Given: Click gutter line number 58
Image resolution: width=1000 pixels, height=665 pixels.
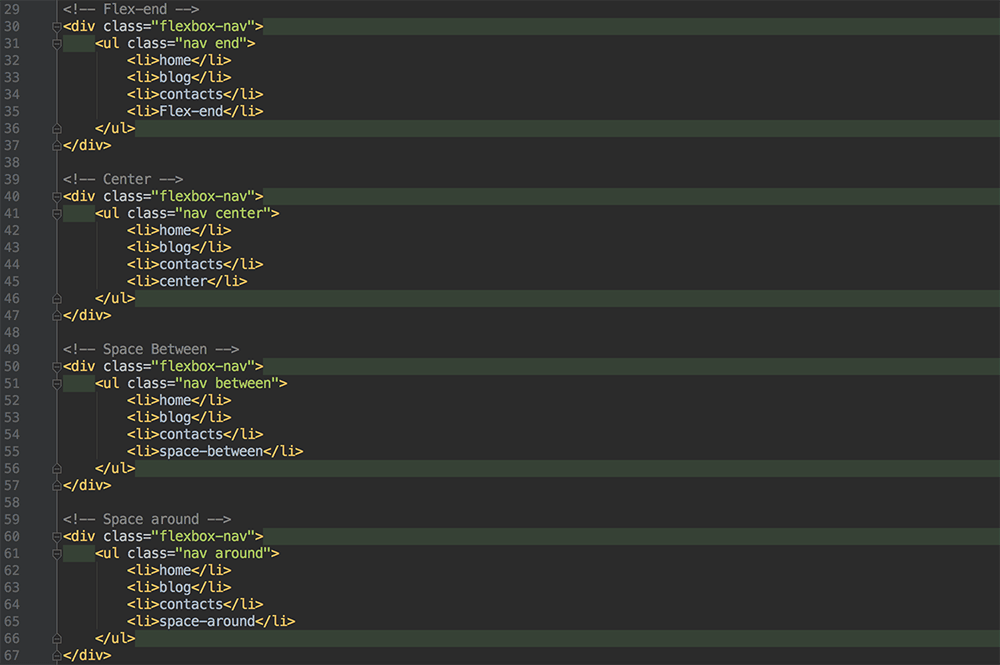Looking at the screenshot, I should 12,502.
